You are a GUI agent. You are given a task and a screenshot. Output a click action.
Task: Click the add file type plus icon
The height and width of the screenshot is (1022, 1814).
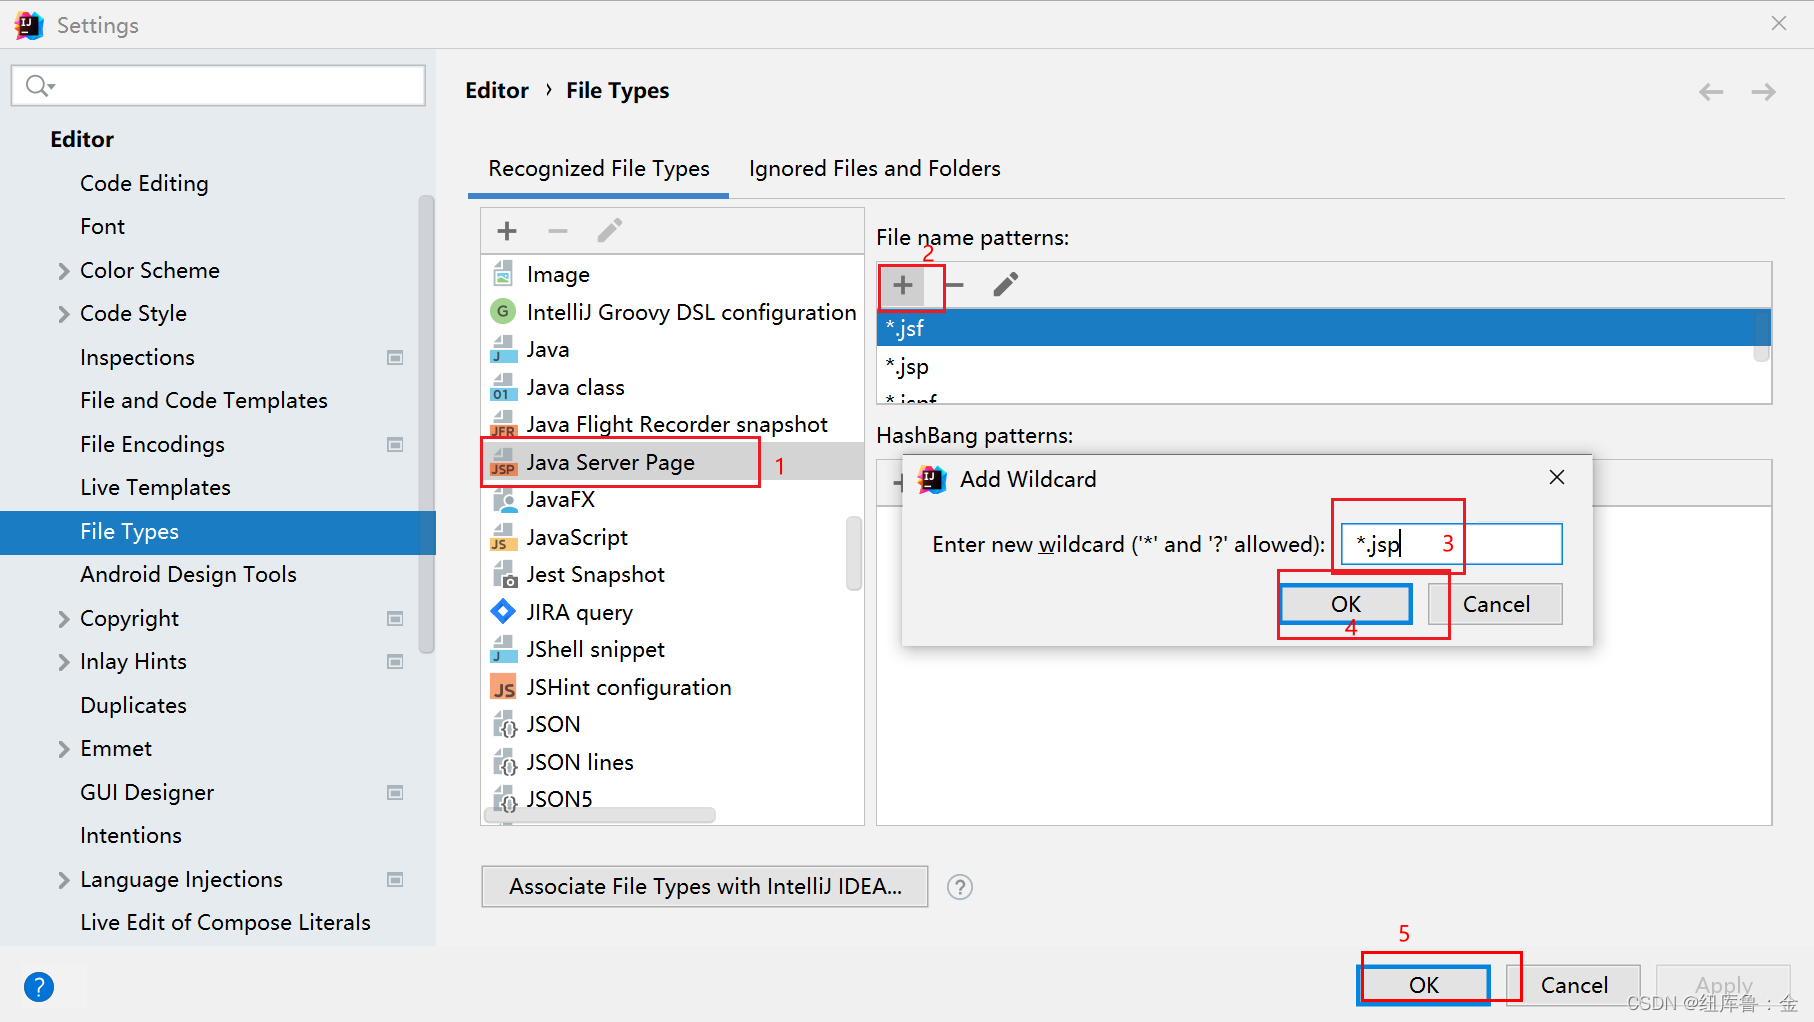(507, 231)
